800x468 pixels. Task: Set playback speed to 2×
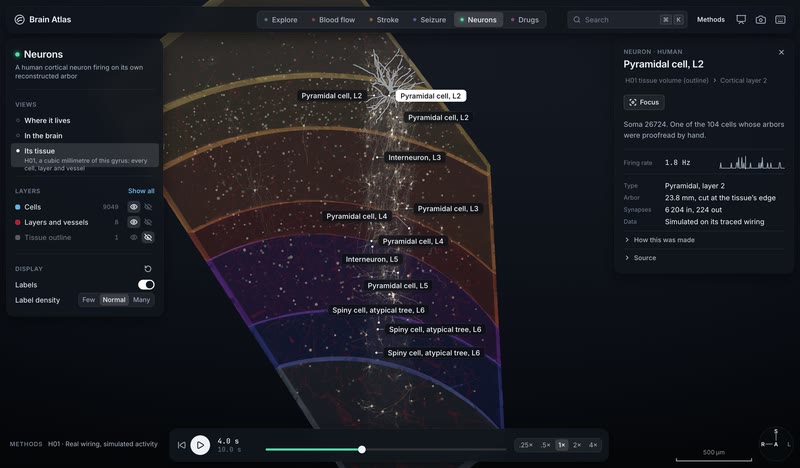pos(577,445)
